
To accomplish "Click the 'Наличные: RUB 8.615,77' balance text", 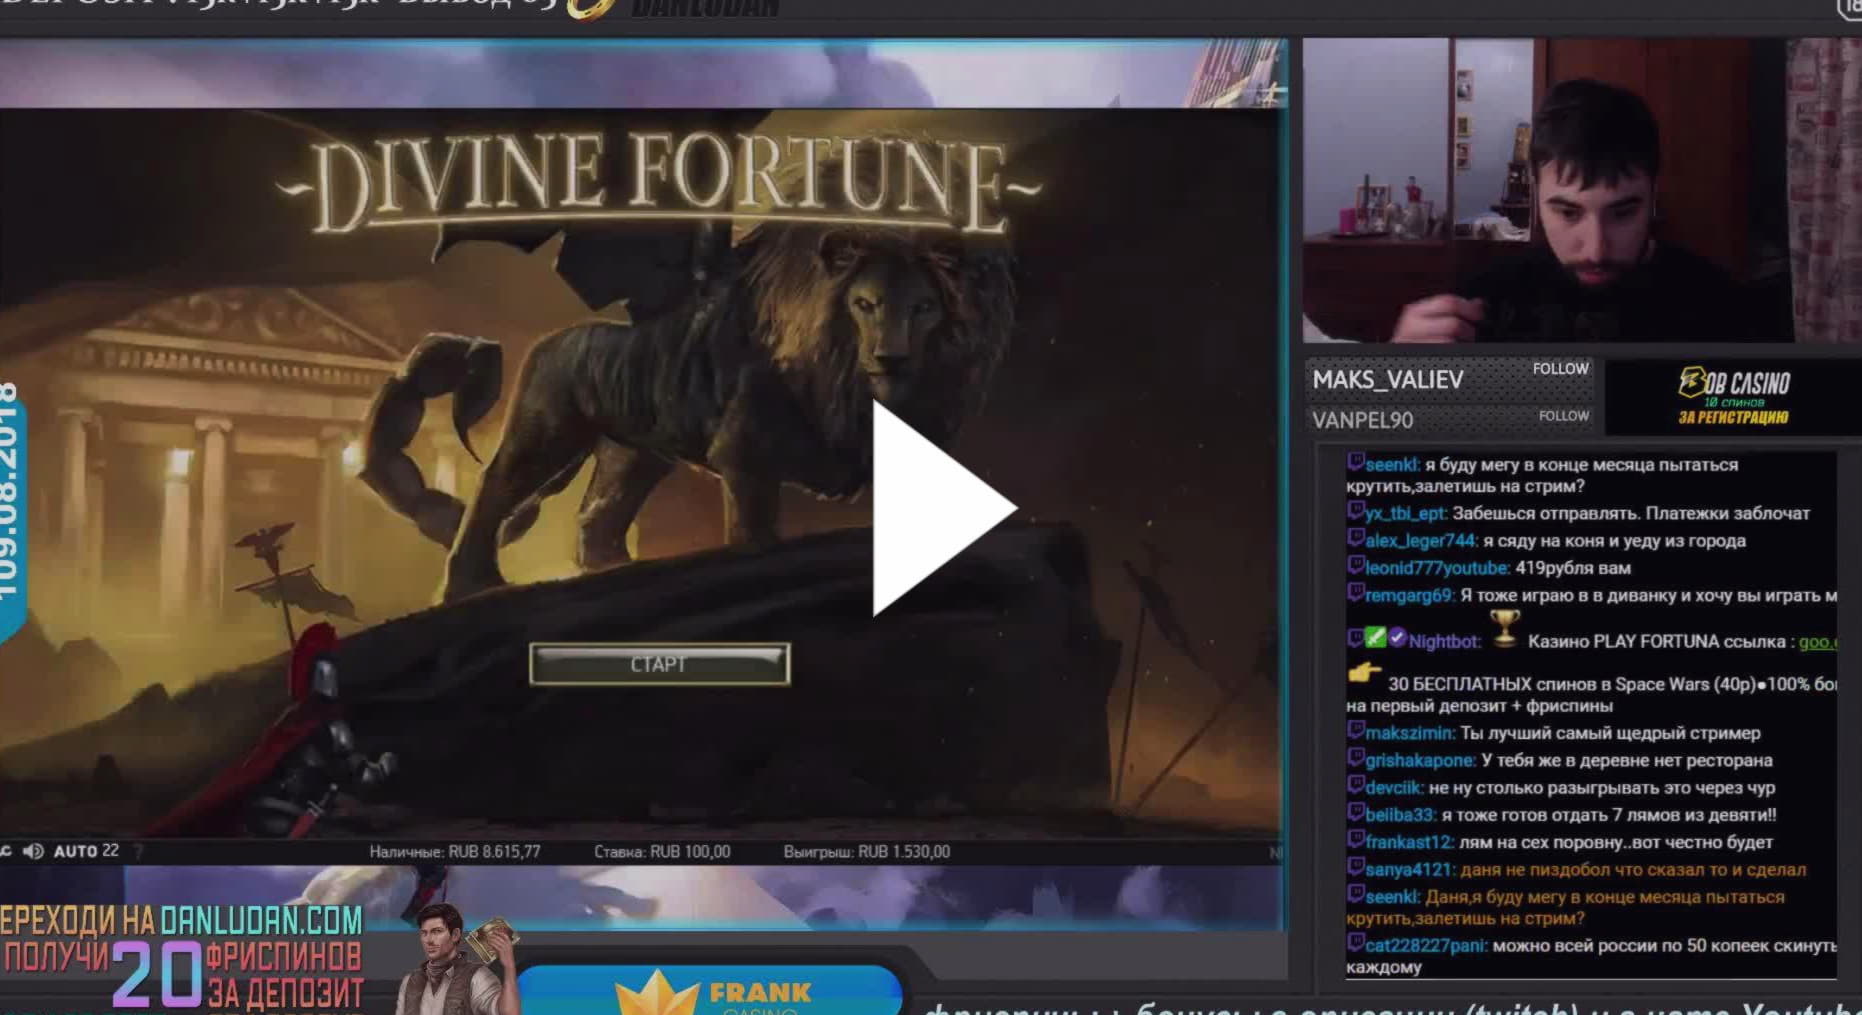I will click(455, 852).
